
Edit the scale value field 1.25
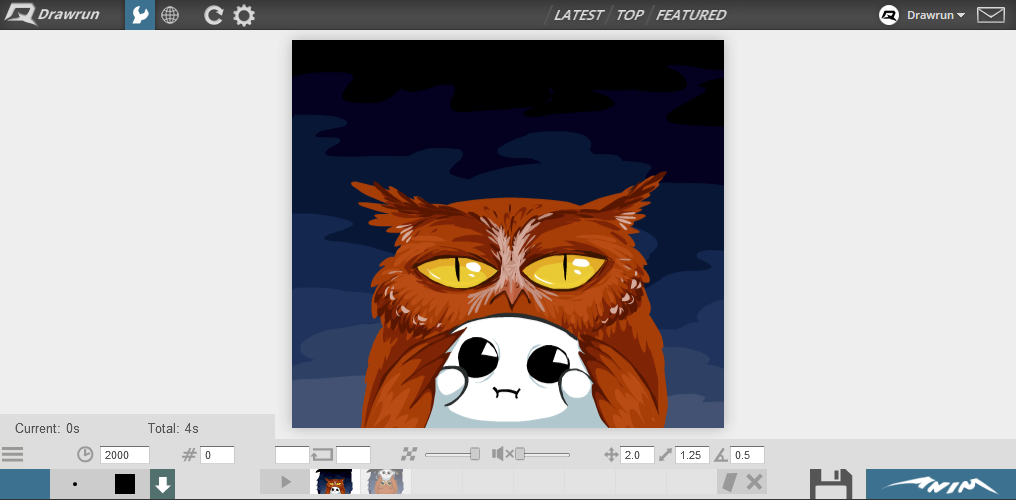692,455
